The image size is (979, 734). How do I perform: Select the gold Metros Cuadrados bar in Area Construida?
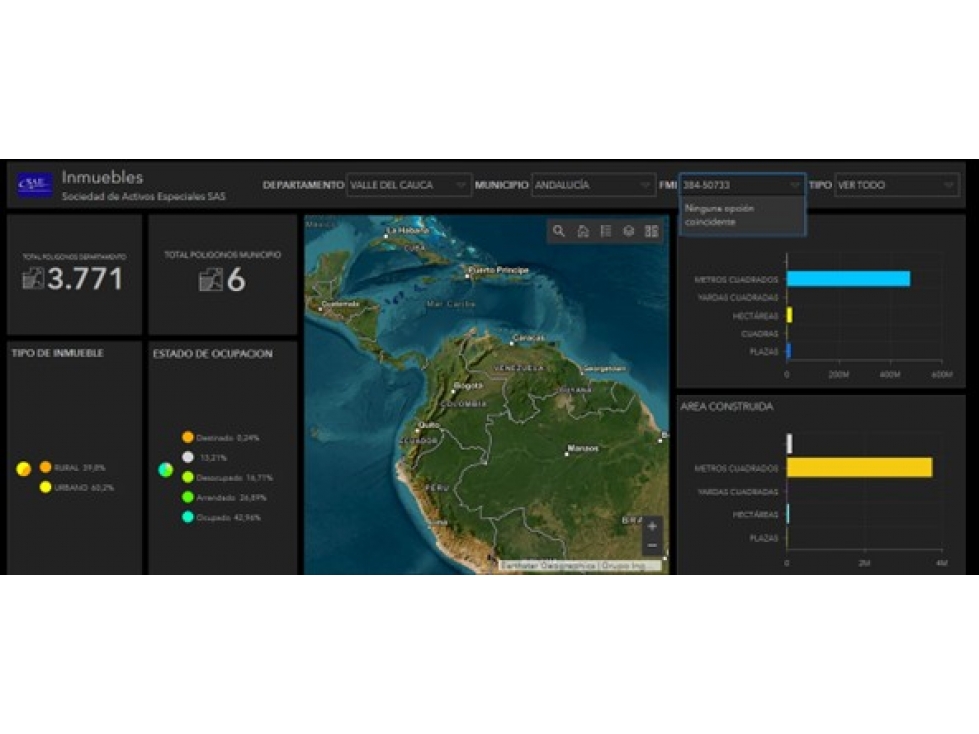pyautogui.click(x=860, y=467)
